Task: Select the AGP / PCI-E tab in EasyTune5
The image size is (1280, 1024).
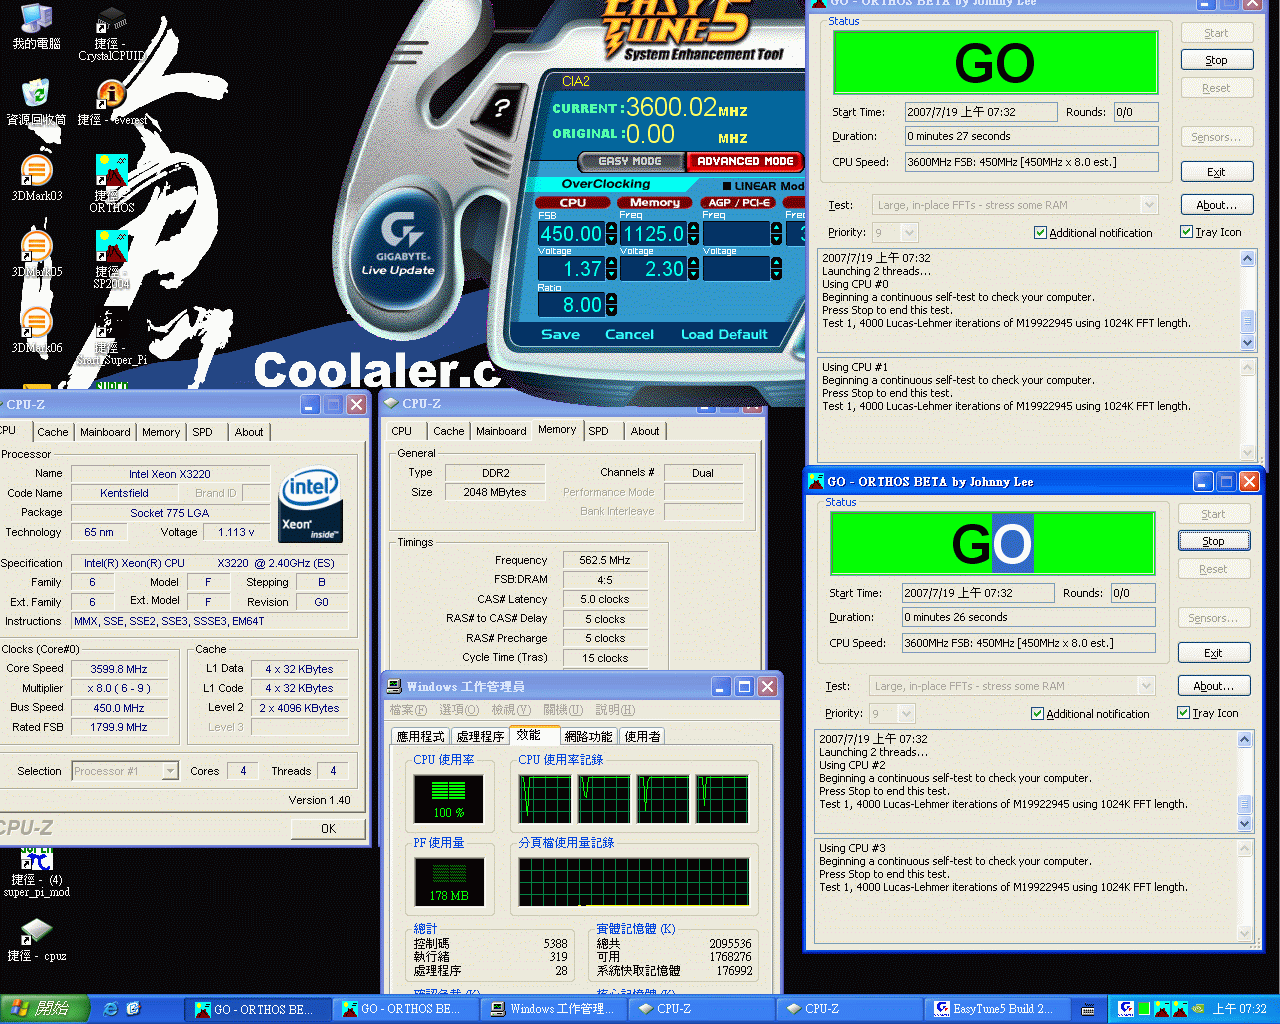Action: (740, 203)
